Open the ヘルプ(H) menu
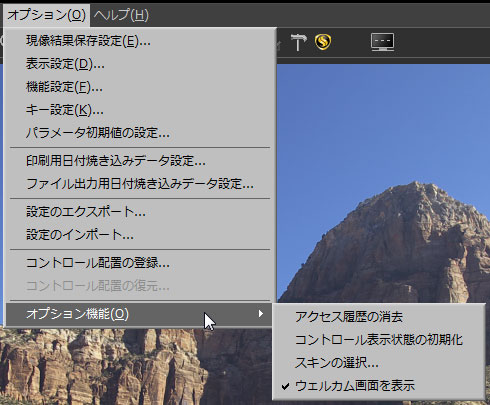 (x=121, y=15)
